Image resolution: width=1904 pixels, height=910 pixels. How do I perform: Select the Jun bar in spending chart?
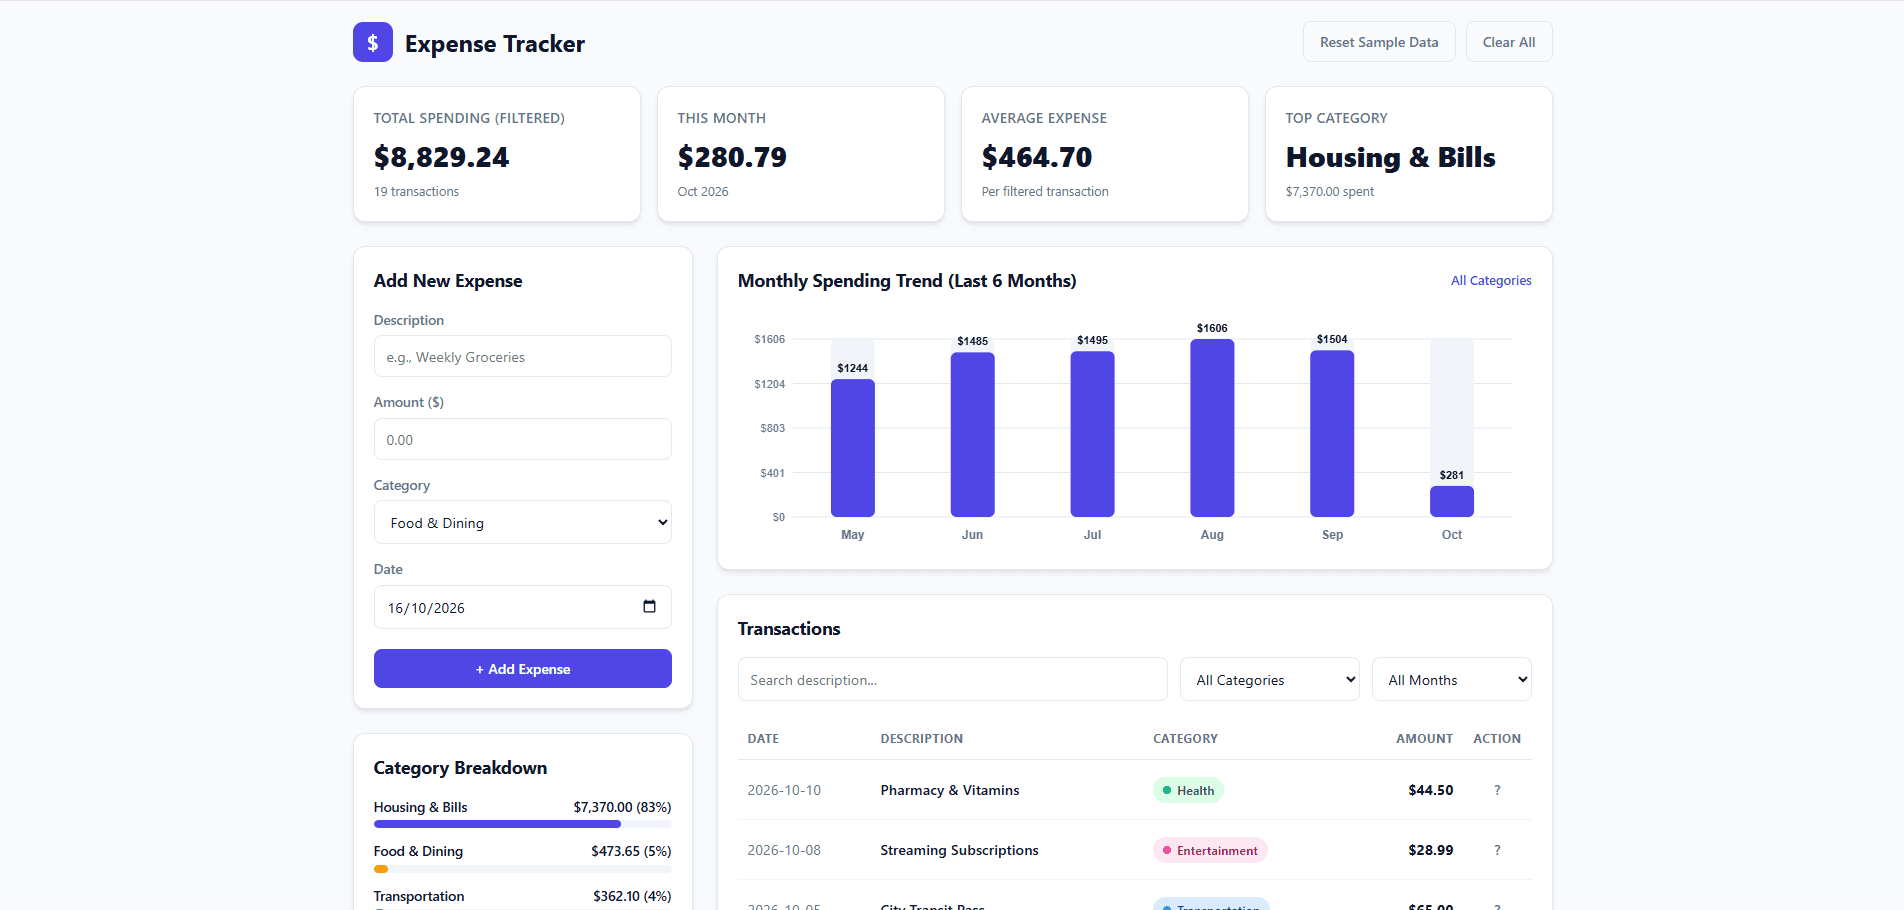coord(973,435)
